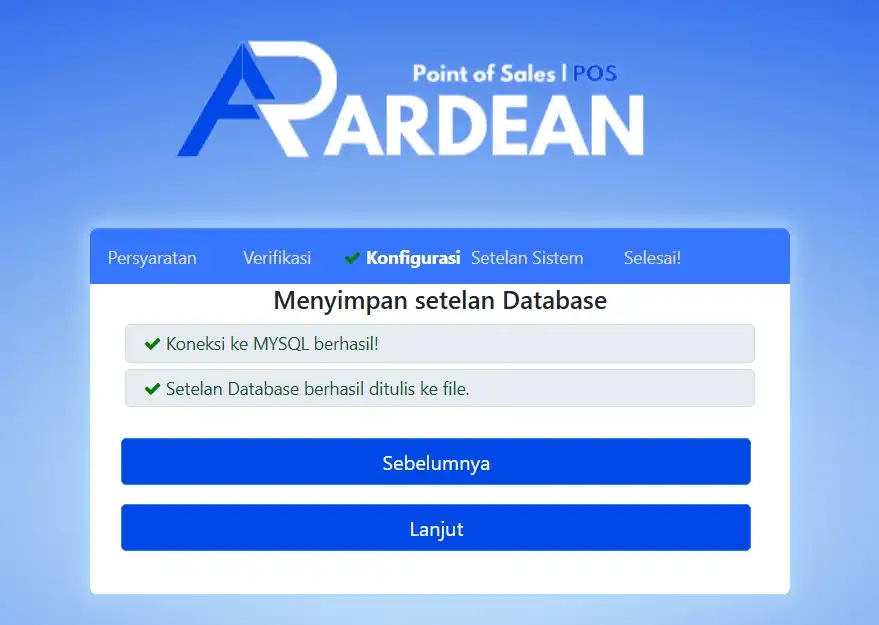Click the Sebelumnya button to go back
The width and height of the screenshot is (879, 625).
(436, 461)
